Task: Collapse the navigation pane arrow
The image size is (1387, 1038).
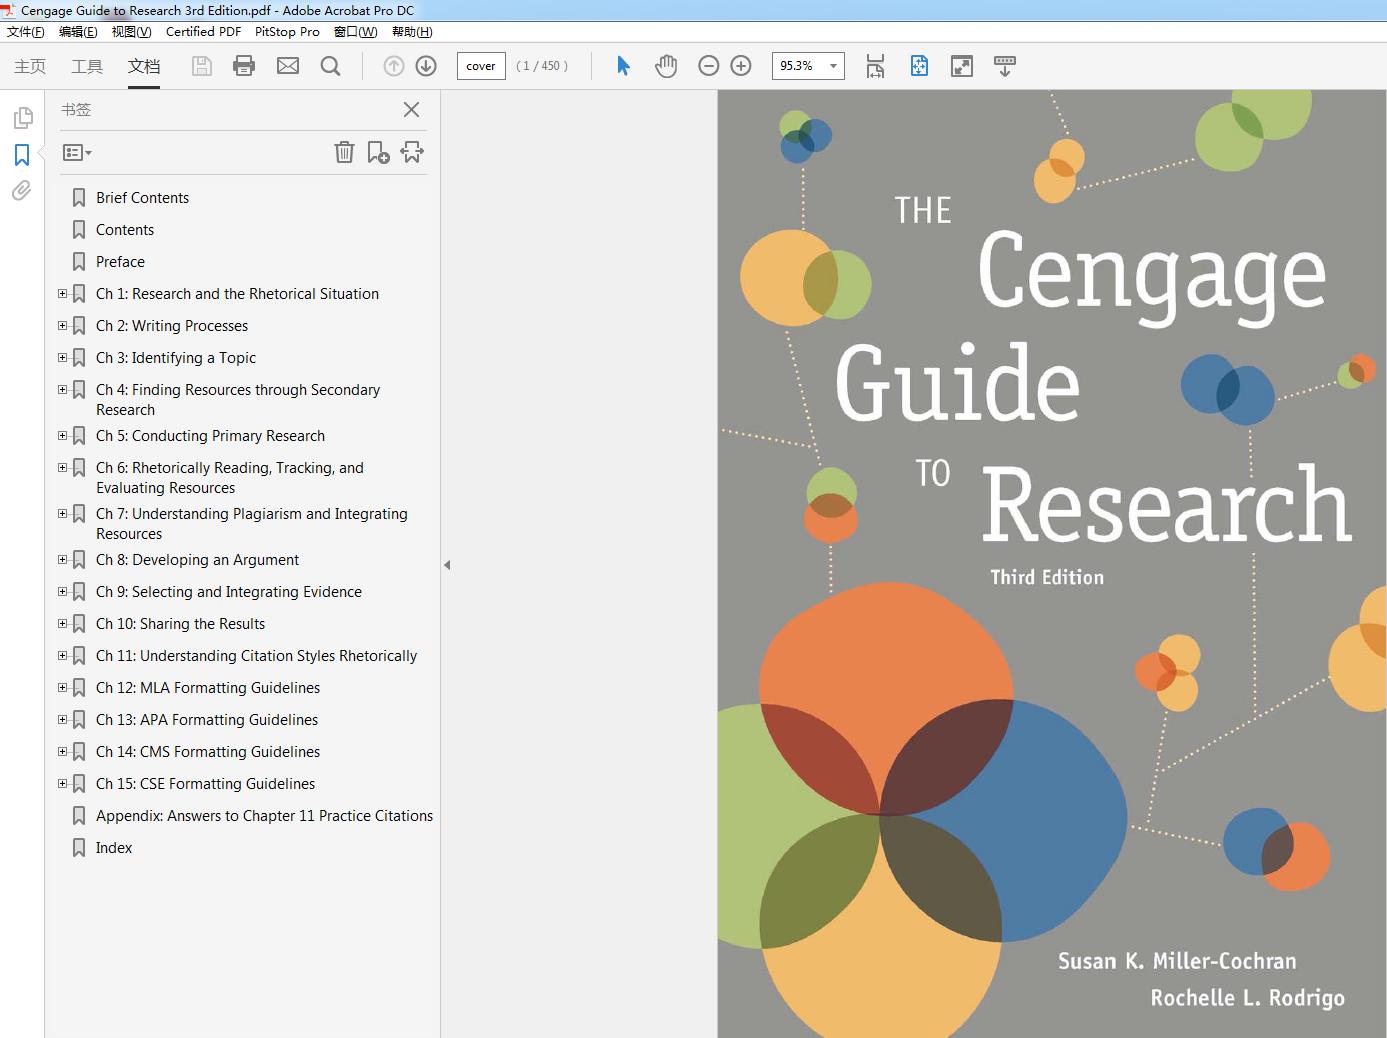Action: (447, 565)
